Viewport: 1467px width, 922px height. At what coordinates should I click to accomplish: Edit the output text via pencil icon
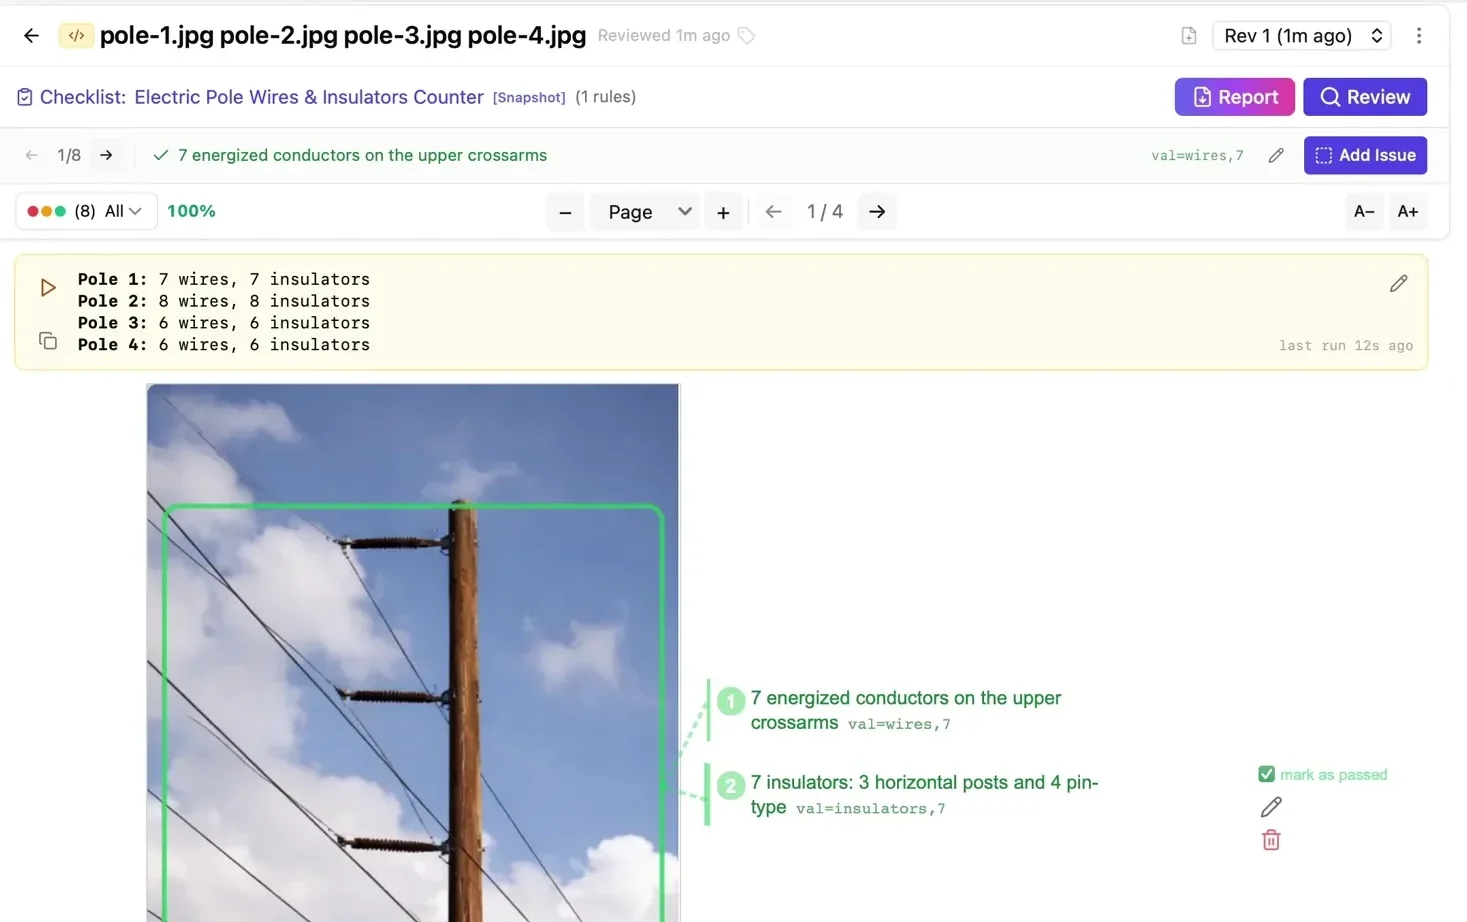coord(1398,283)
